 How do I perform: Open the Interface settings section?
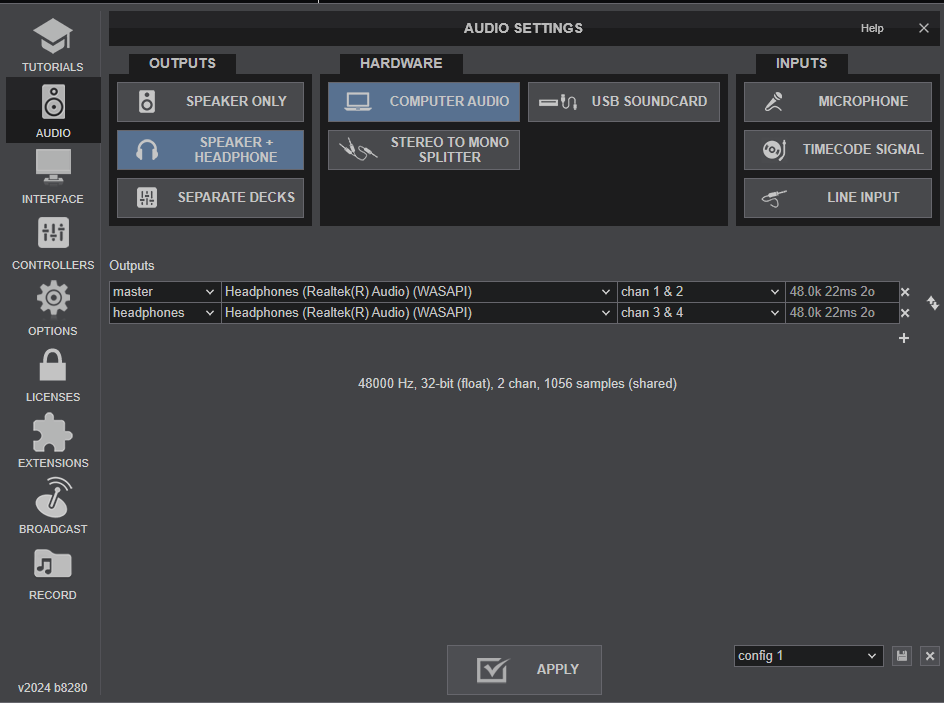click(x=53, y=176)
